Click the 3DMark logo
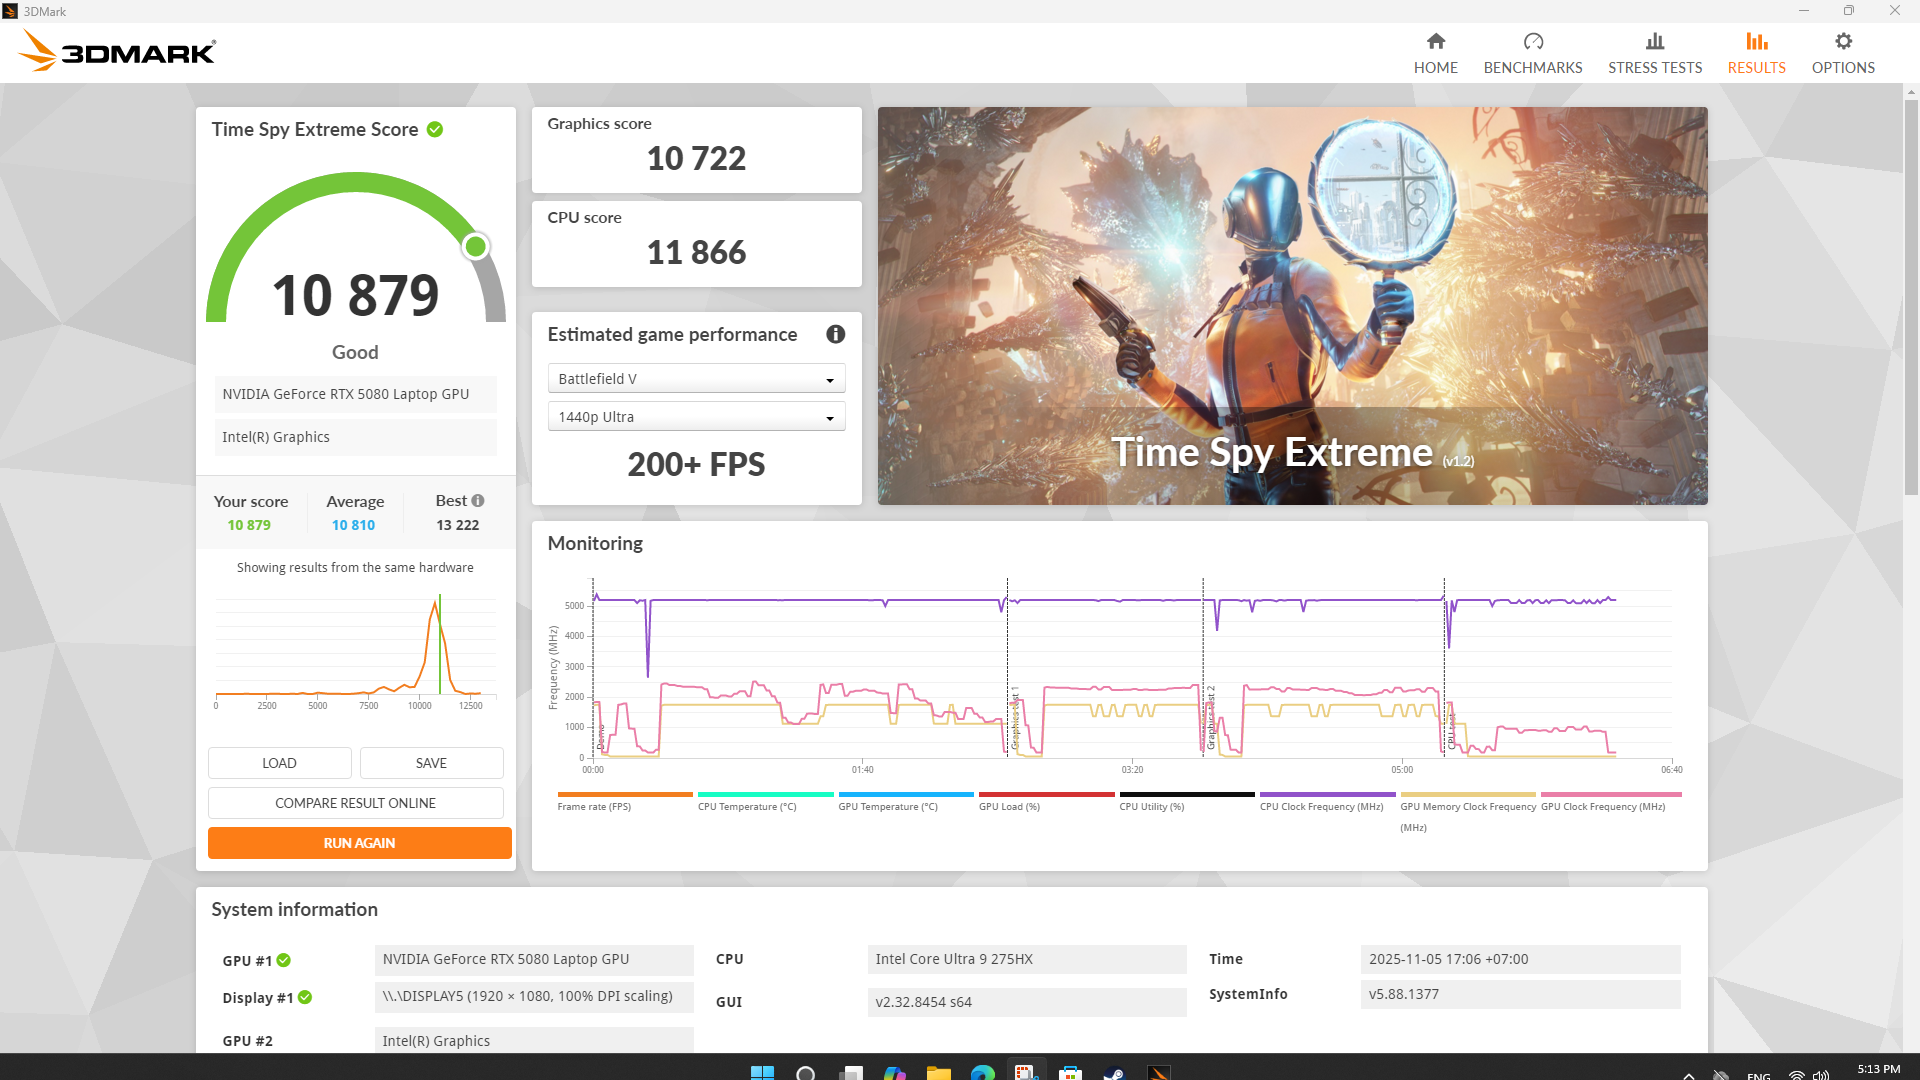The height and width of the screenshot is (1080, 1920). [117, 51]
